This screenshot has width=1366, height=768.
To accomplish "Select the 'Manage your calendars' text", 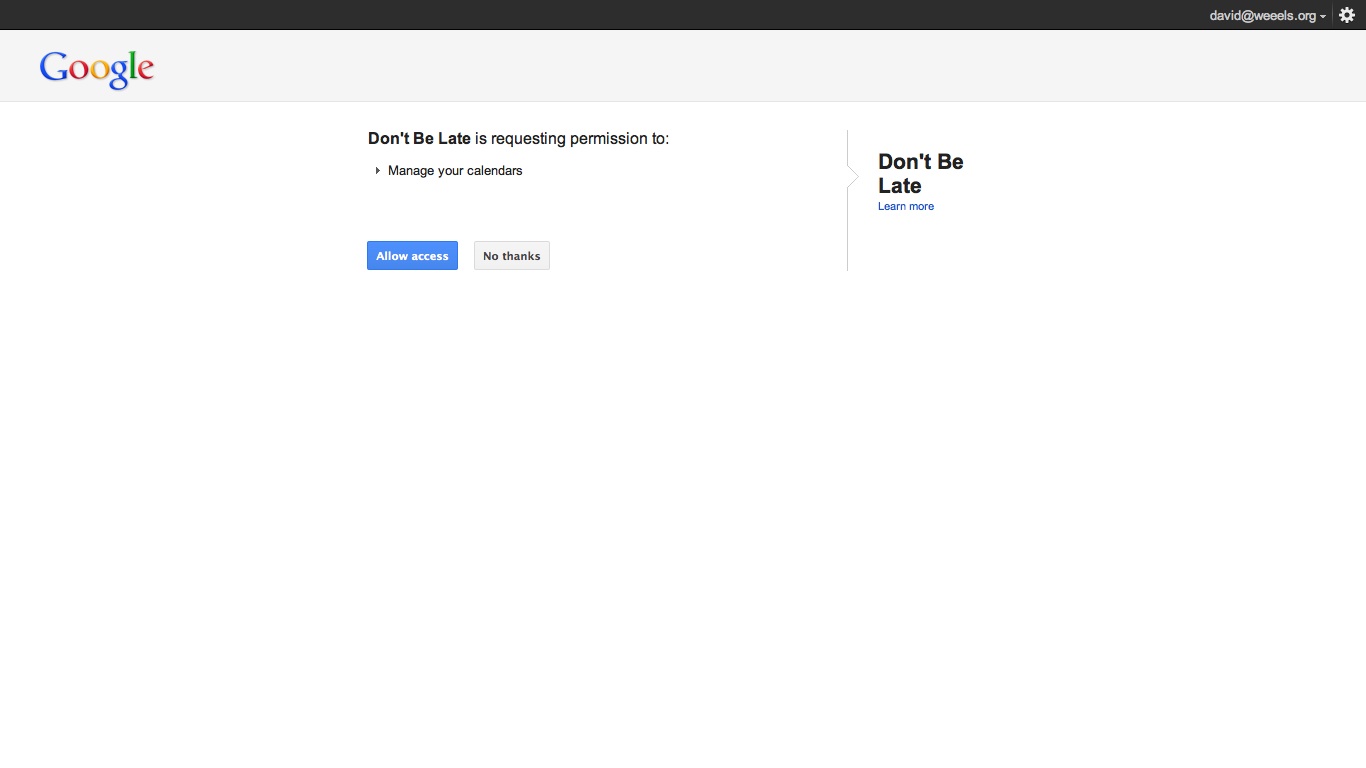I will click(455, 171).
